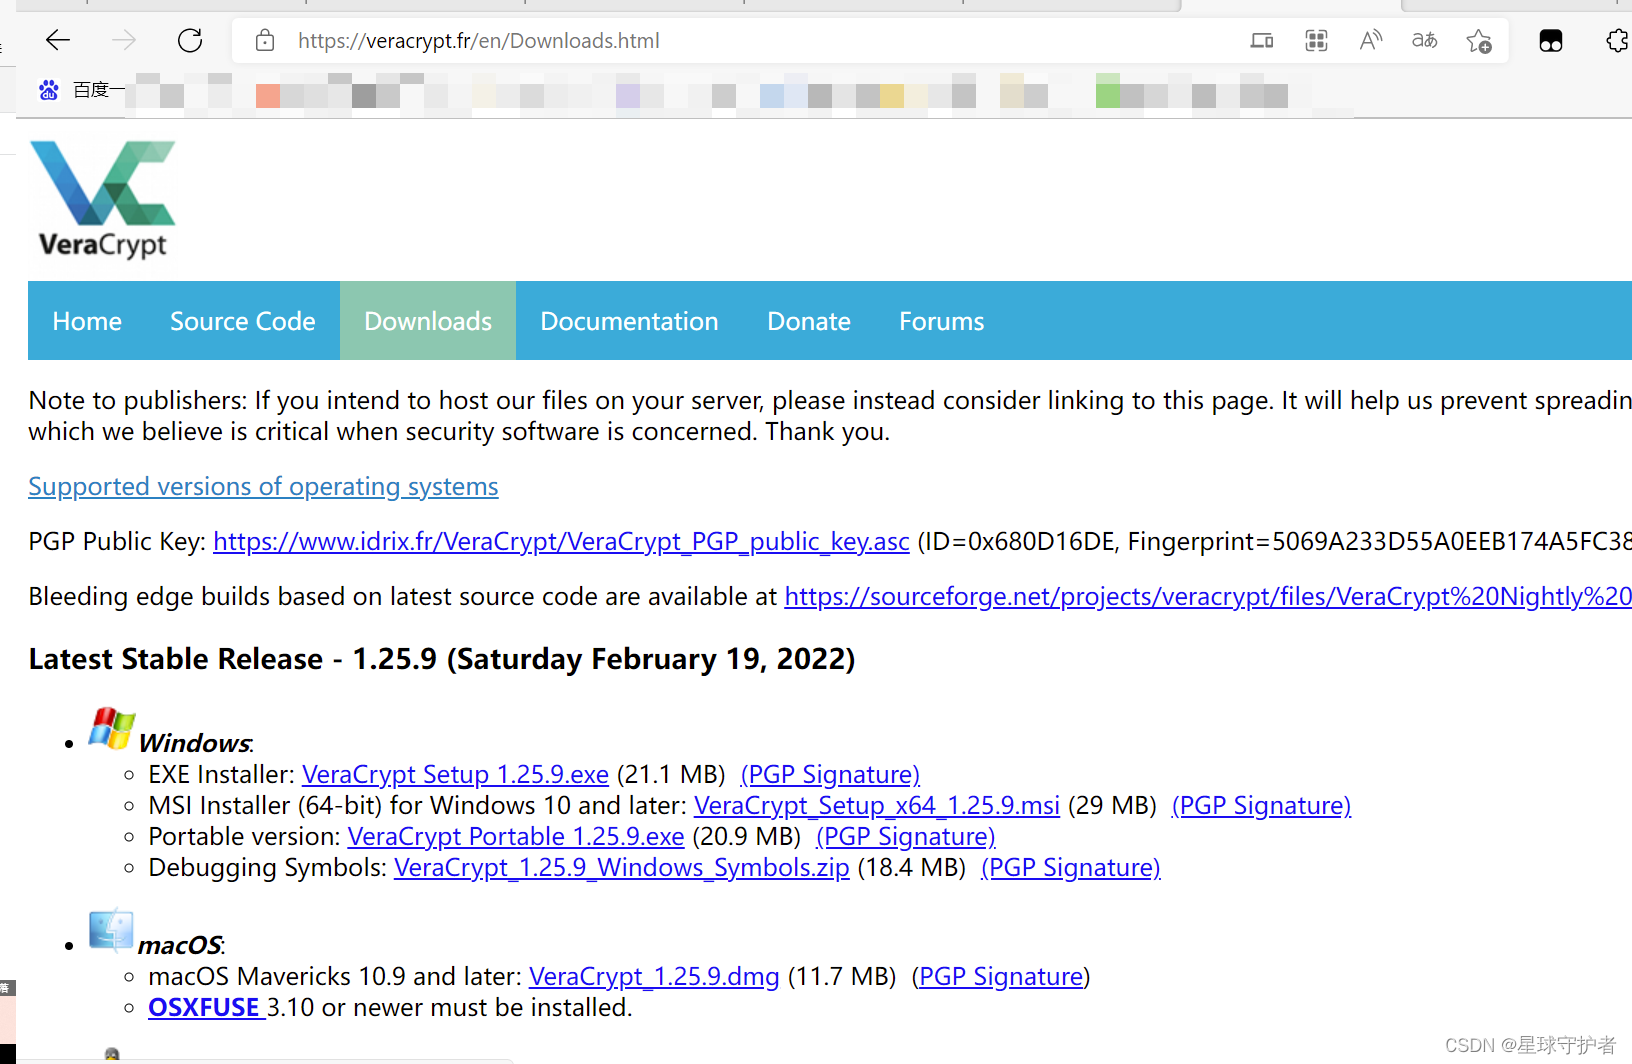
Task: Open PGP Signature for MSI Installer
Action: point(1261,806)
